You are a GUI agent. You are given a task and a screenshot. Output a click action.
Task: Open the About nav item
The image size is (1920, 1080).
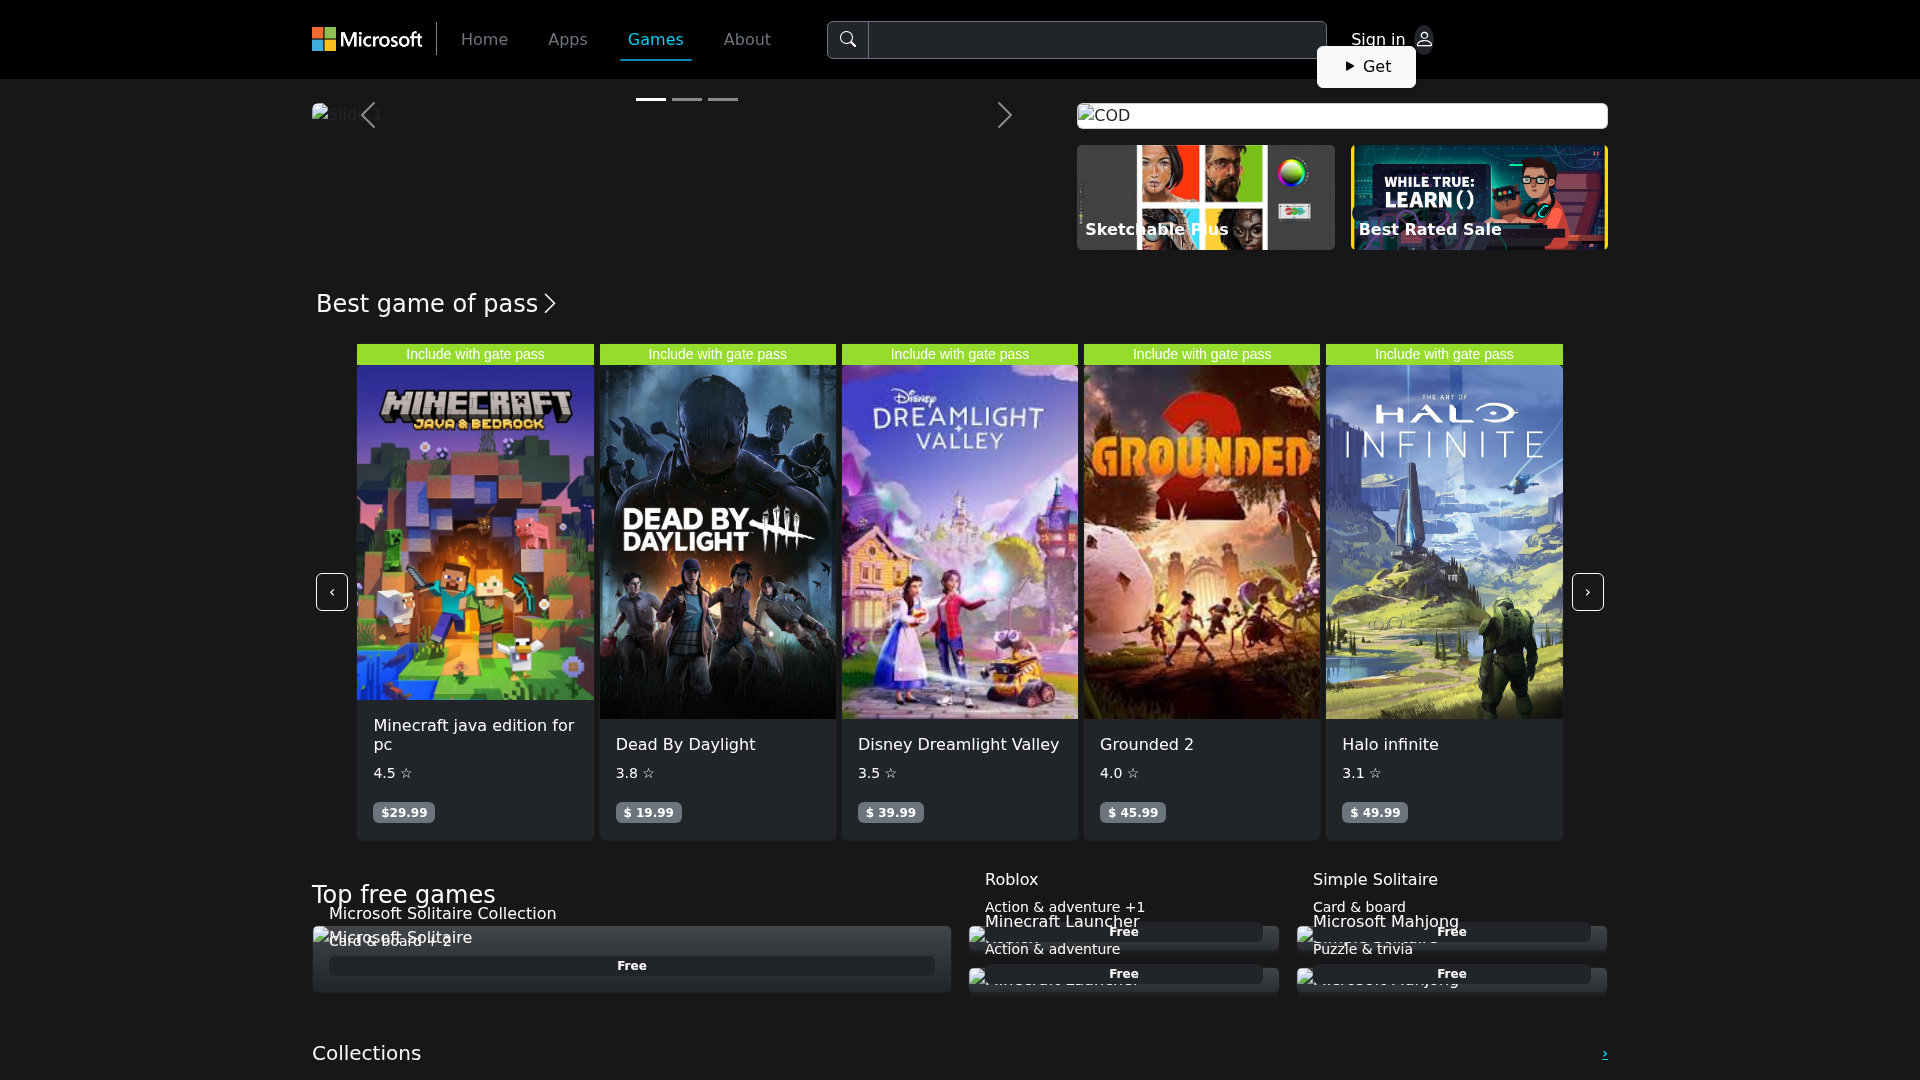coord(747,40)
